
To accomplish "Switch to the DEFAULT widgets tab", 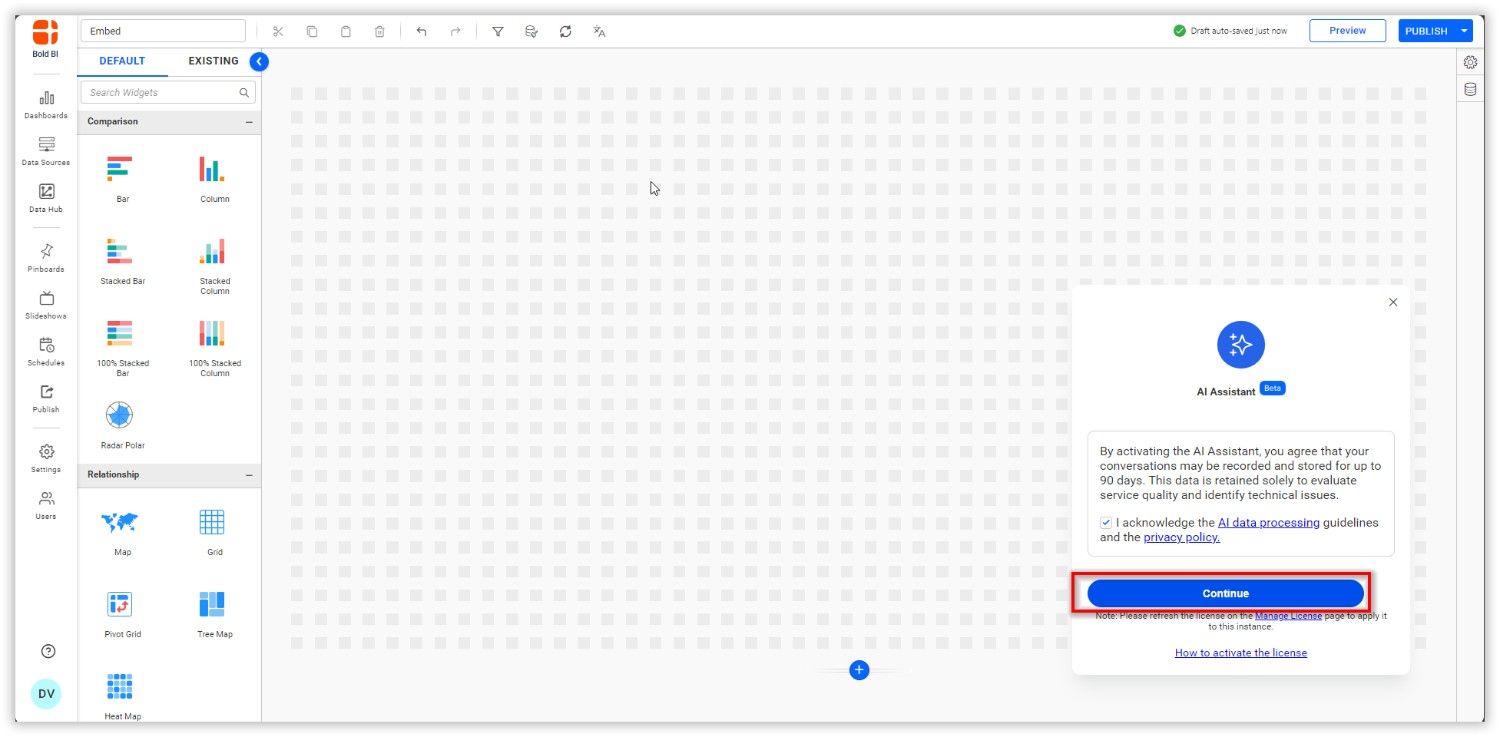I will tap(122, 61).
